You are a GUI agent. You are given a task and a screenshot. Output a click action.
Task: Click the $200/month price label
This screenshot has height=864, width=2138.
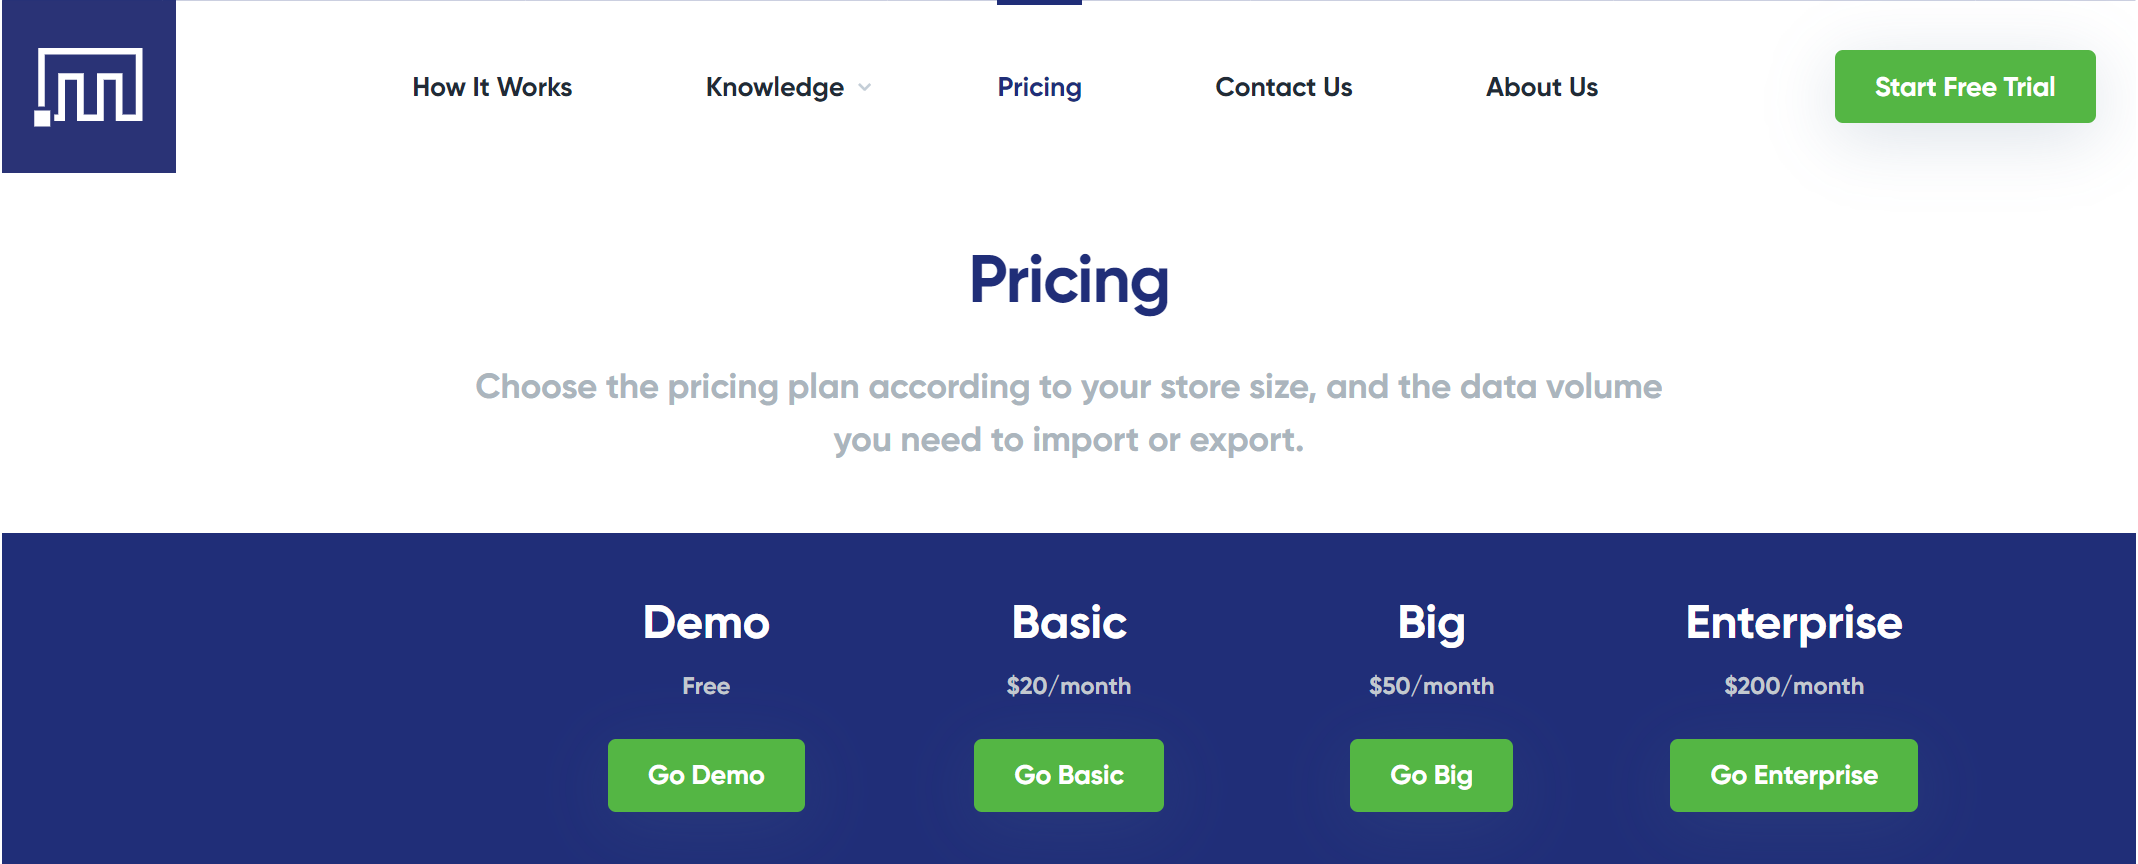click(1793, 686)
